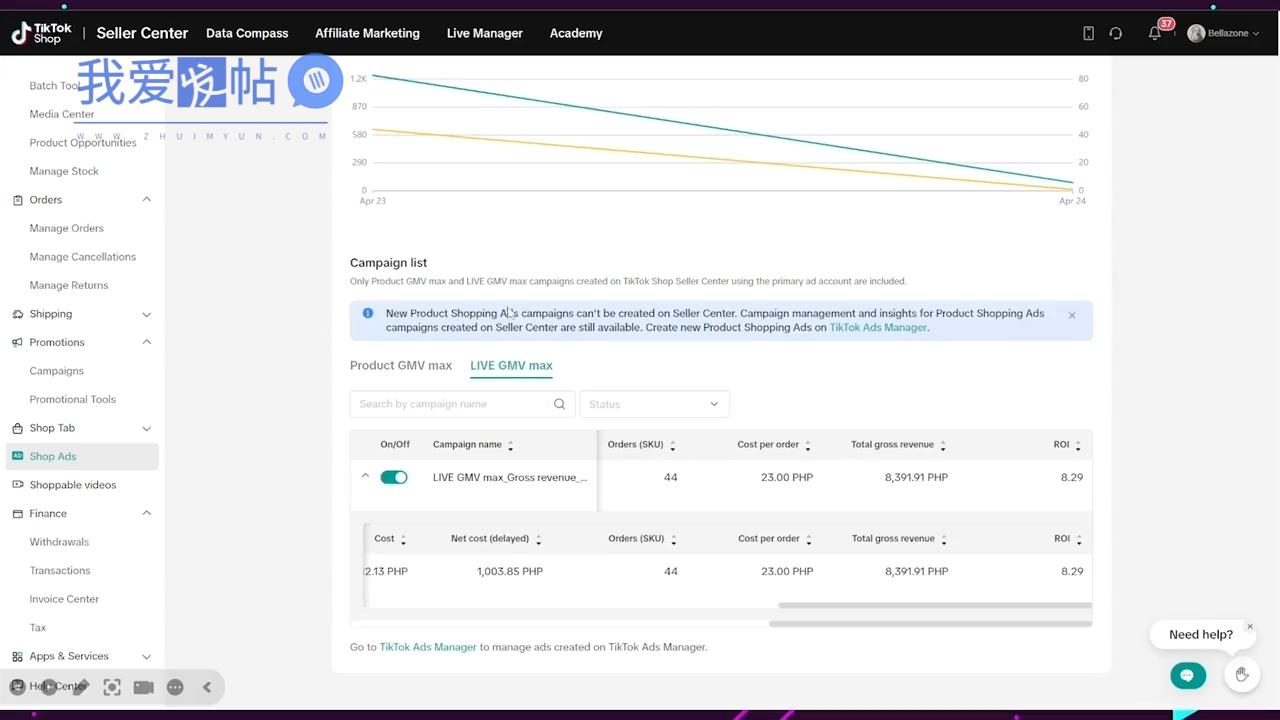Viewport: 1280px width, 720px height.
Task: Open Withdrawals under Finance
Action: point(59,542)
